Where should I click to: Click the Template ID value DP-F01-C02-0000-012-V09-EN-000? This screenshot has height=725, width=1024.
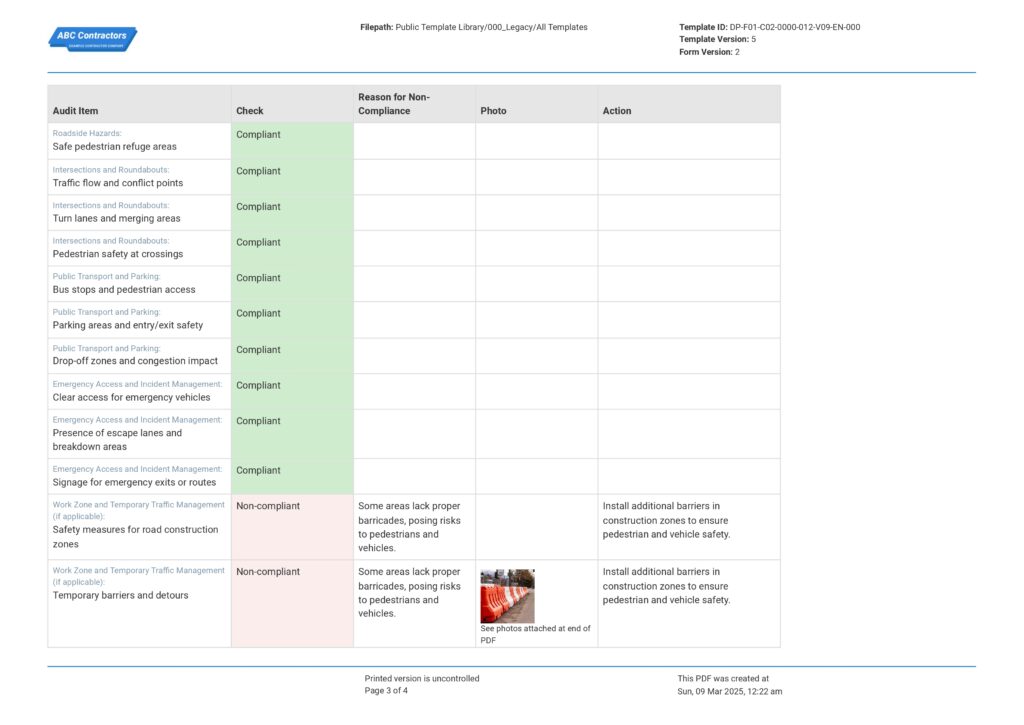[794, 27]
